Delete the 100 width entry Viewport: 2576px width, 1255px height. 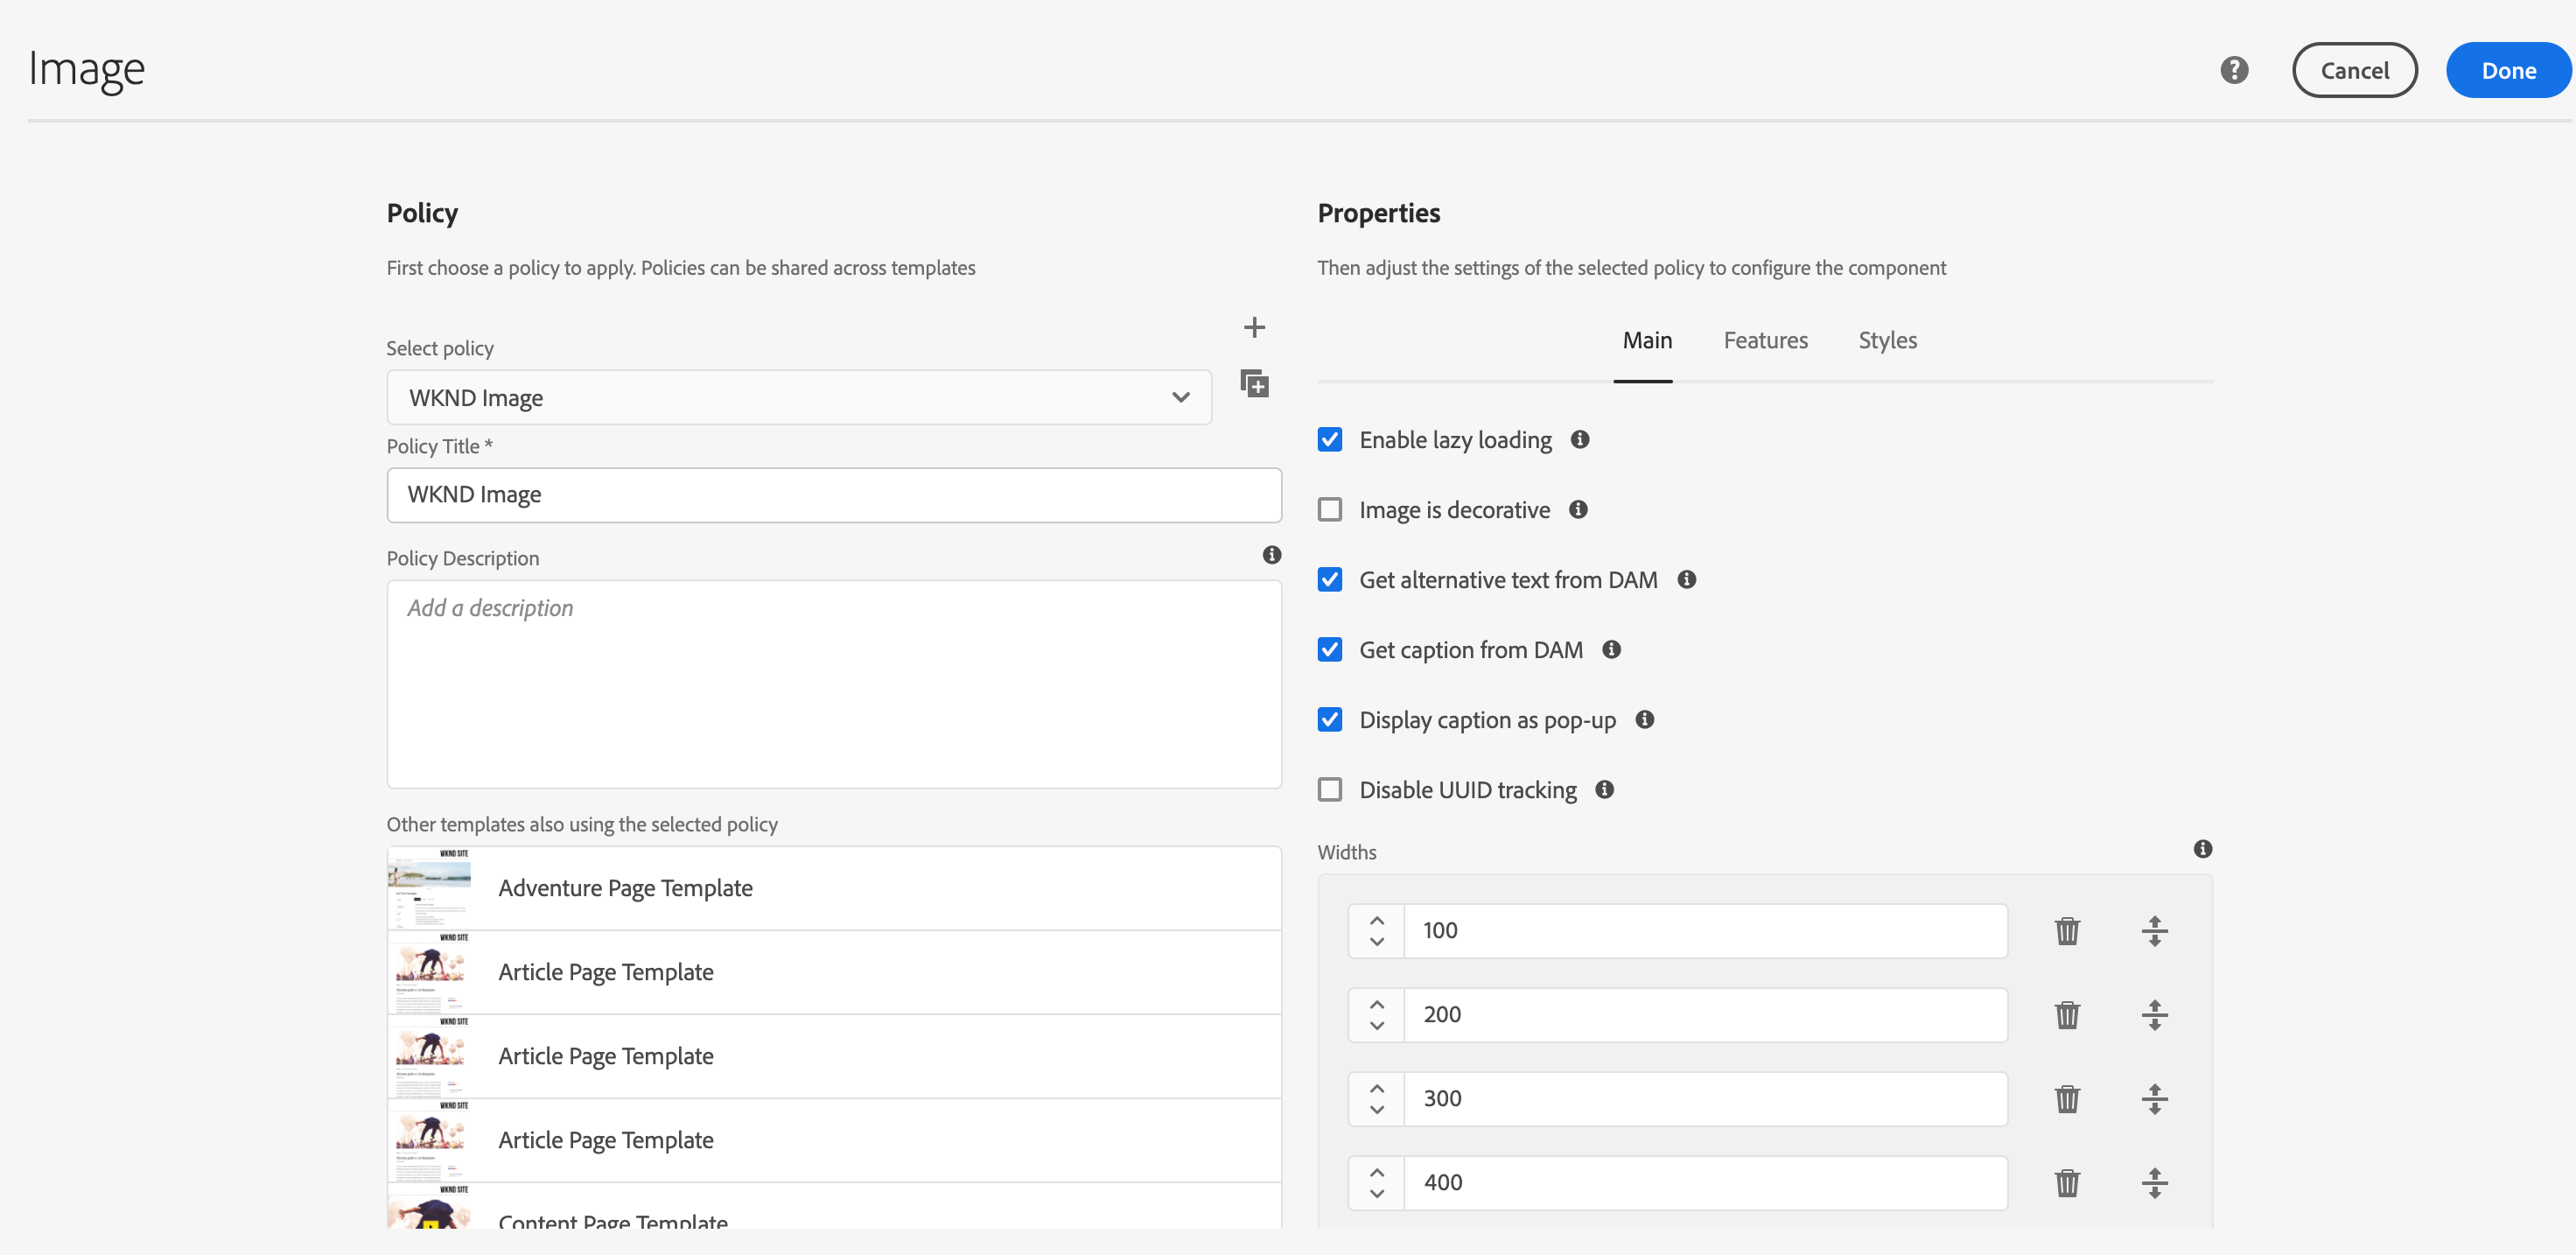(2067, 931)
